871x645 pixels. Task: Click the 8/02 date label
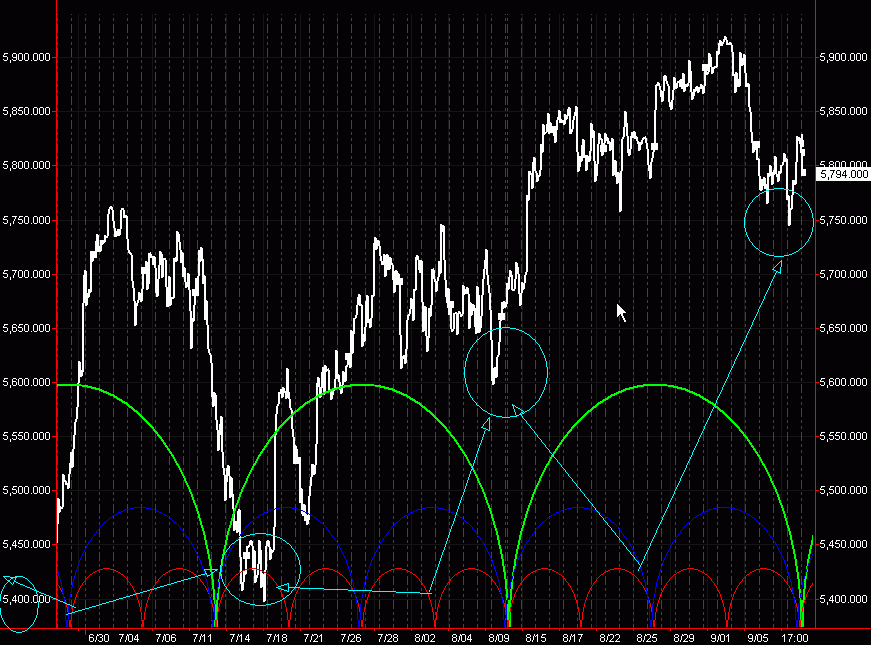(x=425, y=638)
